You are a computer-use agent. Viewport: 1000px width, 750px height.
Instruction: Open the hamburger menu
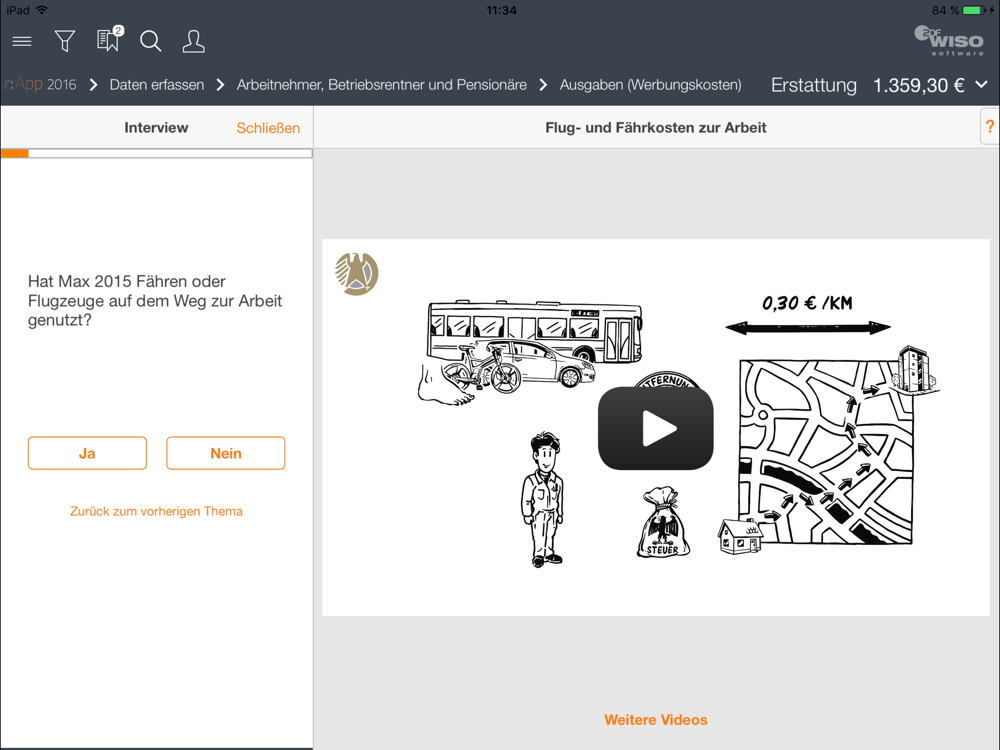click(x=22, y=41)
